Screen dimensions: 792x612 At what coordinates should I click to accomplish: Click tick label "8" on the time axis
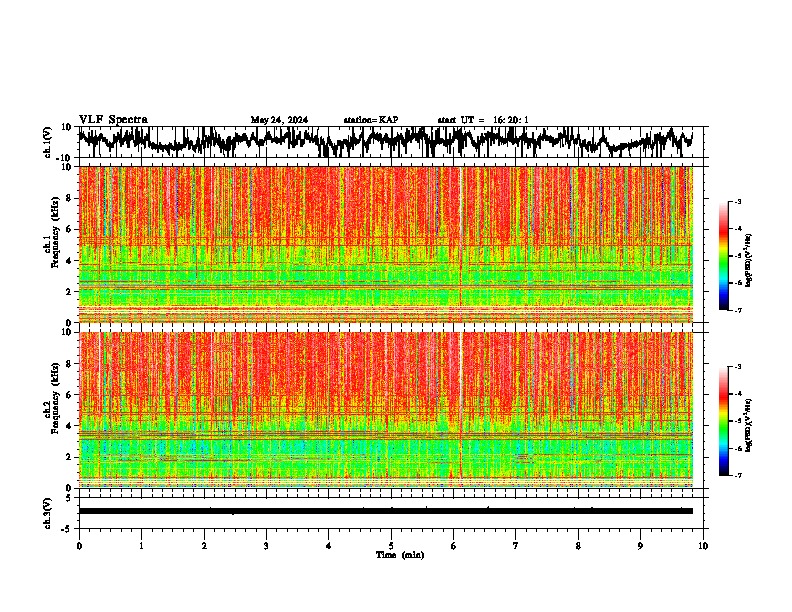578,546
